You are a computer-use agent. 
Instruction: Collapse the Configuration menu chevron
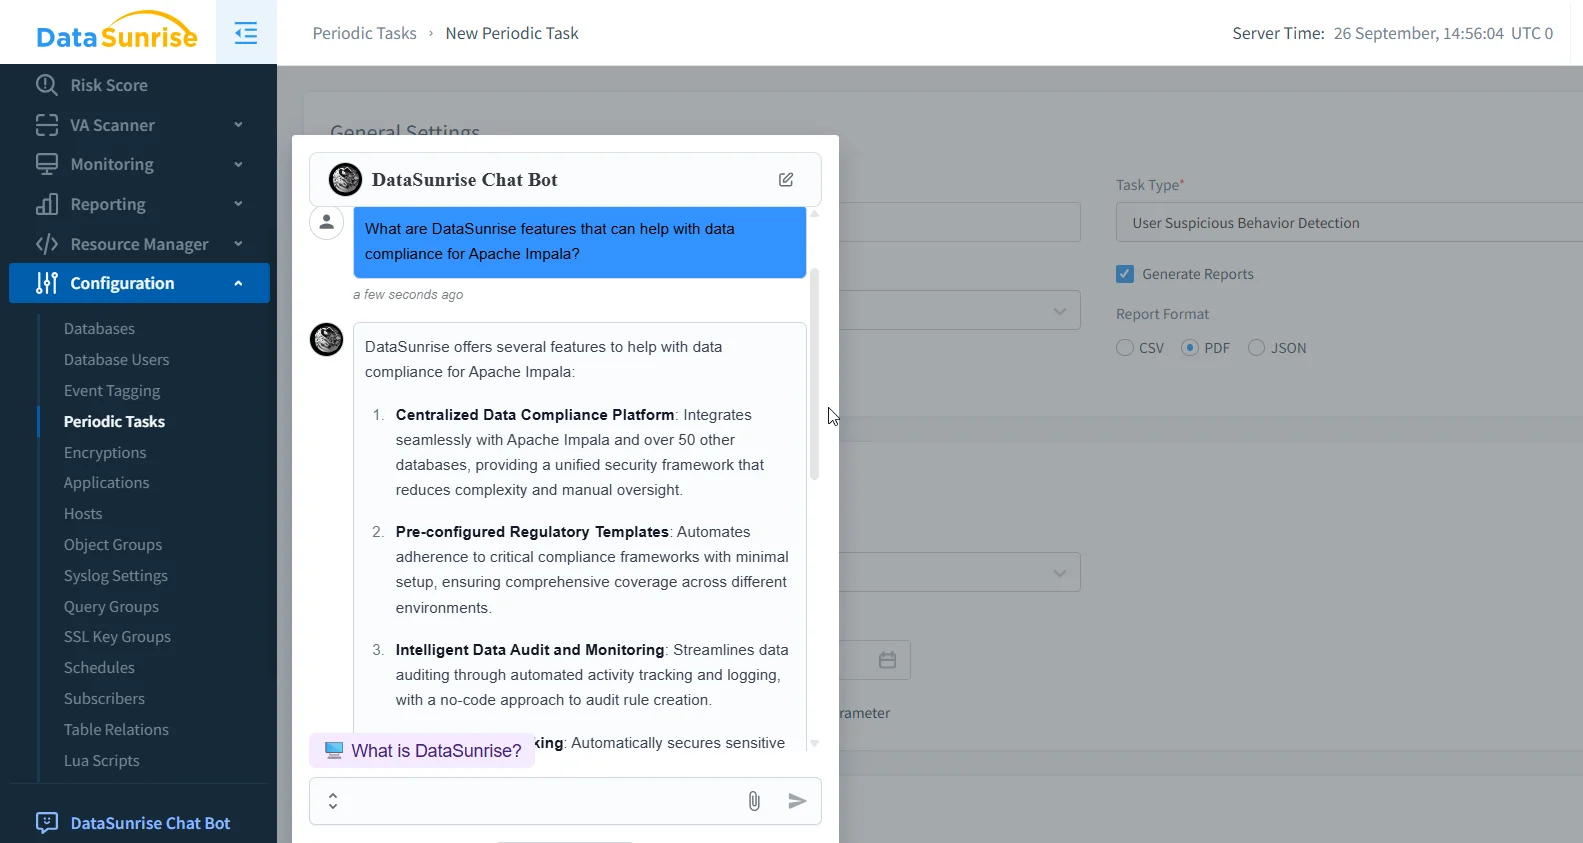pyautogui.click(x=238, y=283)
